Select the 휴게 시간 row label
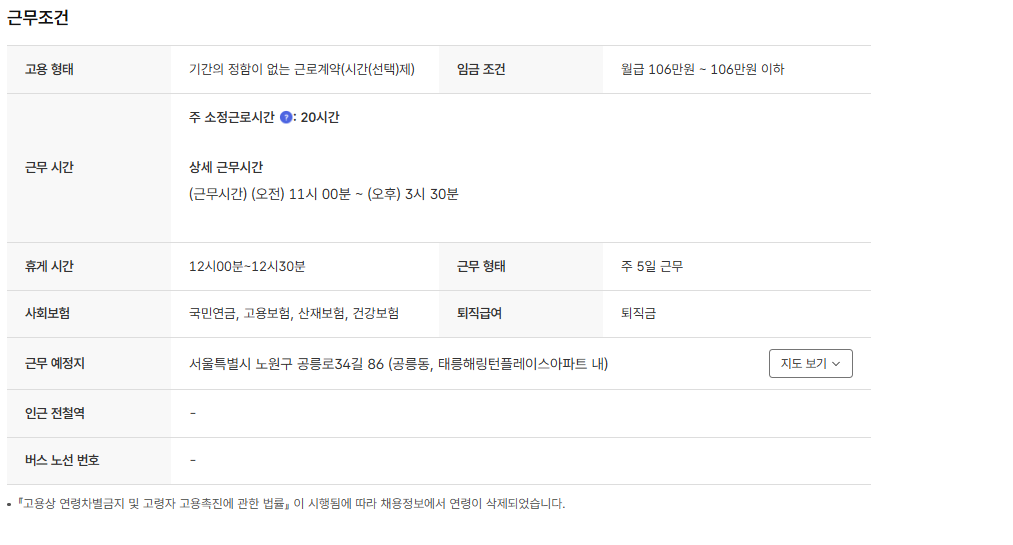The height and width of the screenshot is (545, 1013). click(x=49, y=267)
